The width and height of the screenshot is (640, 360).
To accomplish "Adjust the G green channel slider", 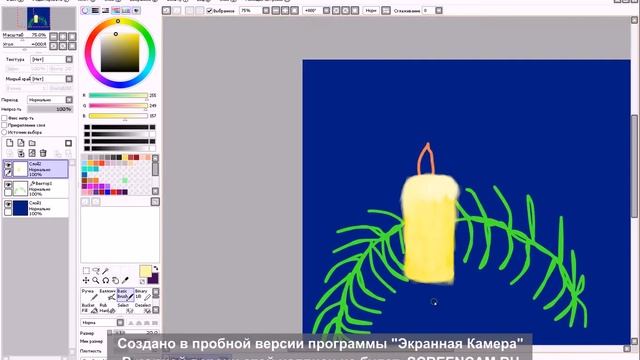I will coord(118,106).
